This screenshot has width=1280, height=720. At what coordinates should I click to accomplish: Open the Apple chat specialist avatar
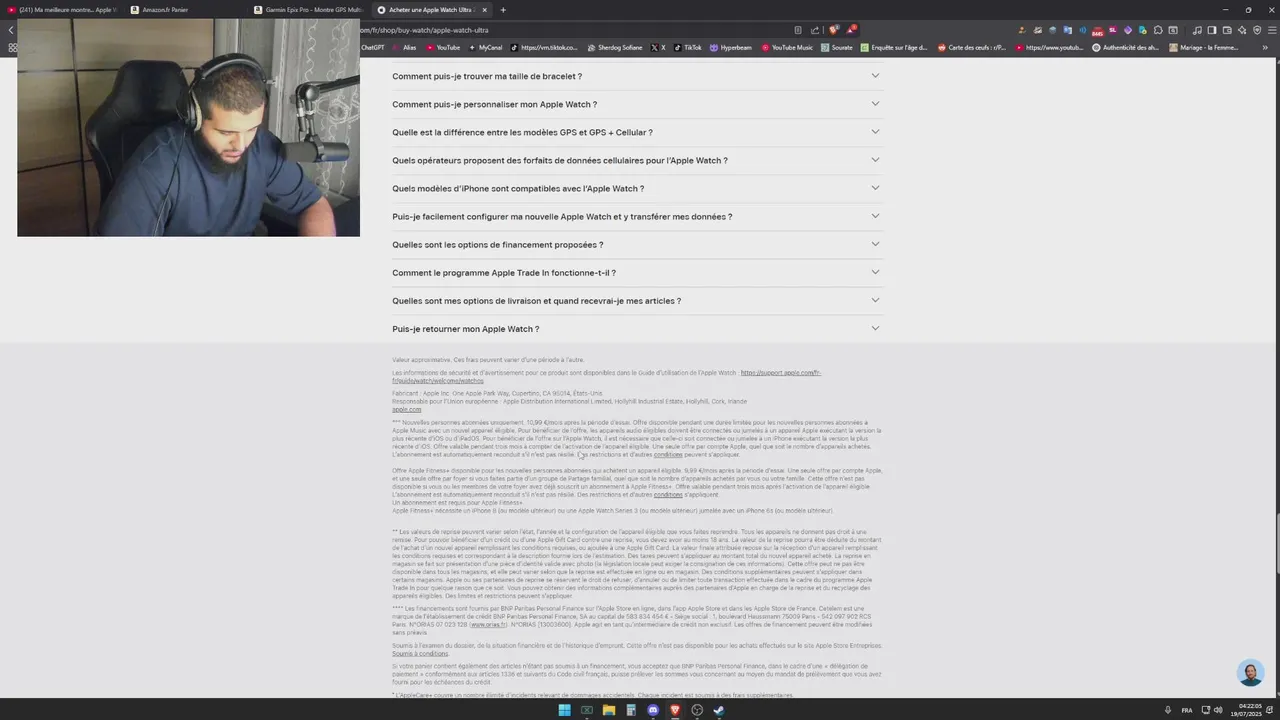click(x=1250, y=673)
